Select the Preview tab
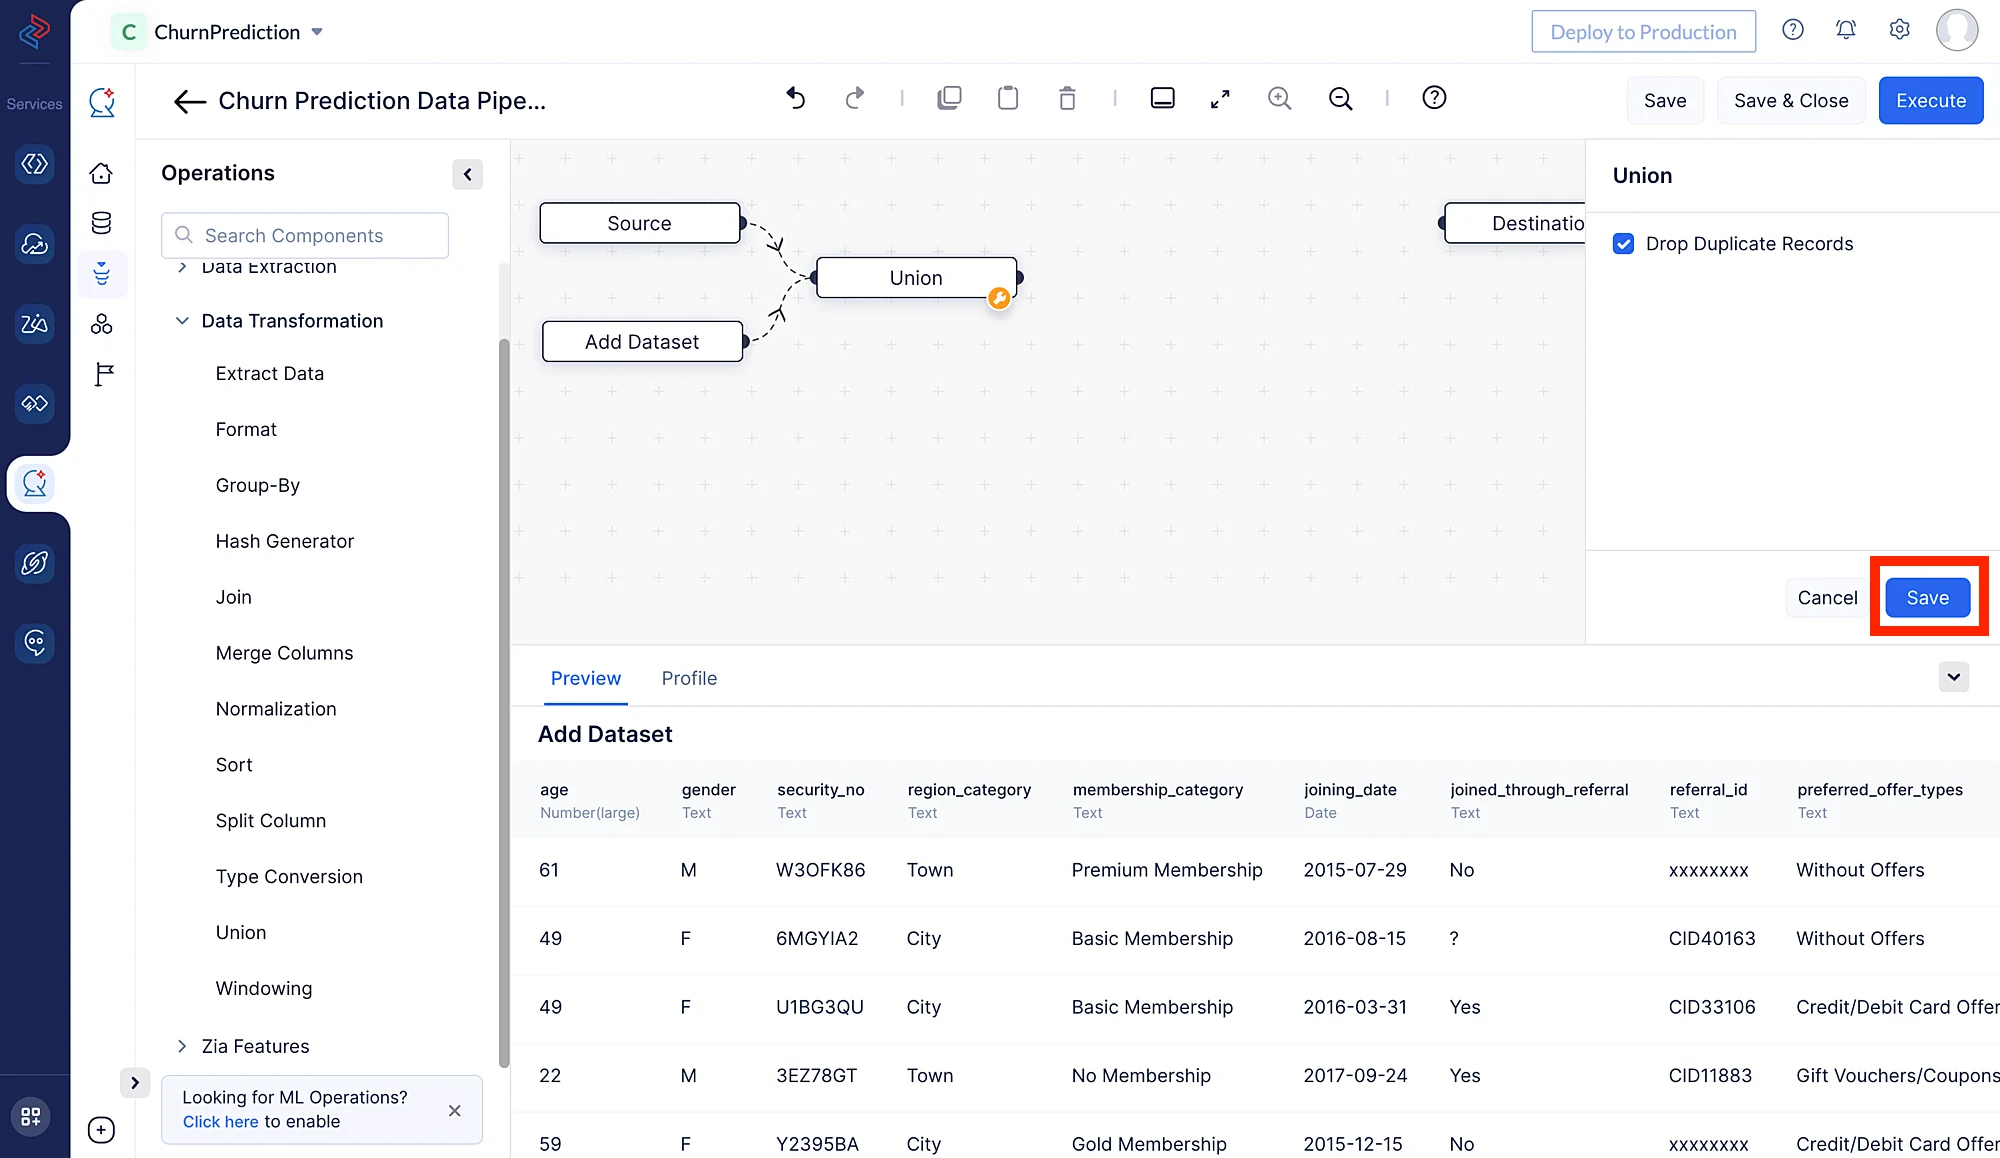This screenshot has width=2000, height=1158. pos(585,678)
